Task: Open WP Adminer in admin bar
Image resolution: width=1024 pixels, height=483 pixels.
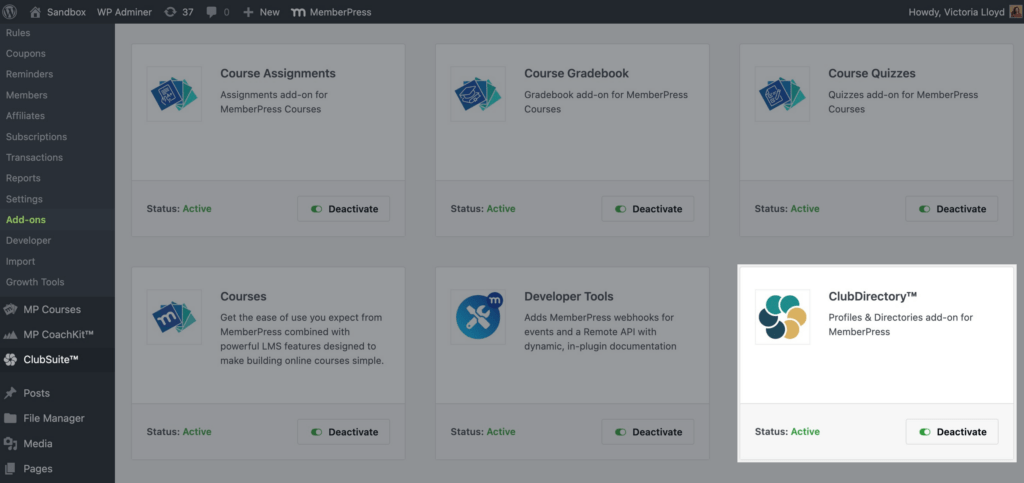Action: click(125, 12)
